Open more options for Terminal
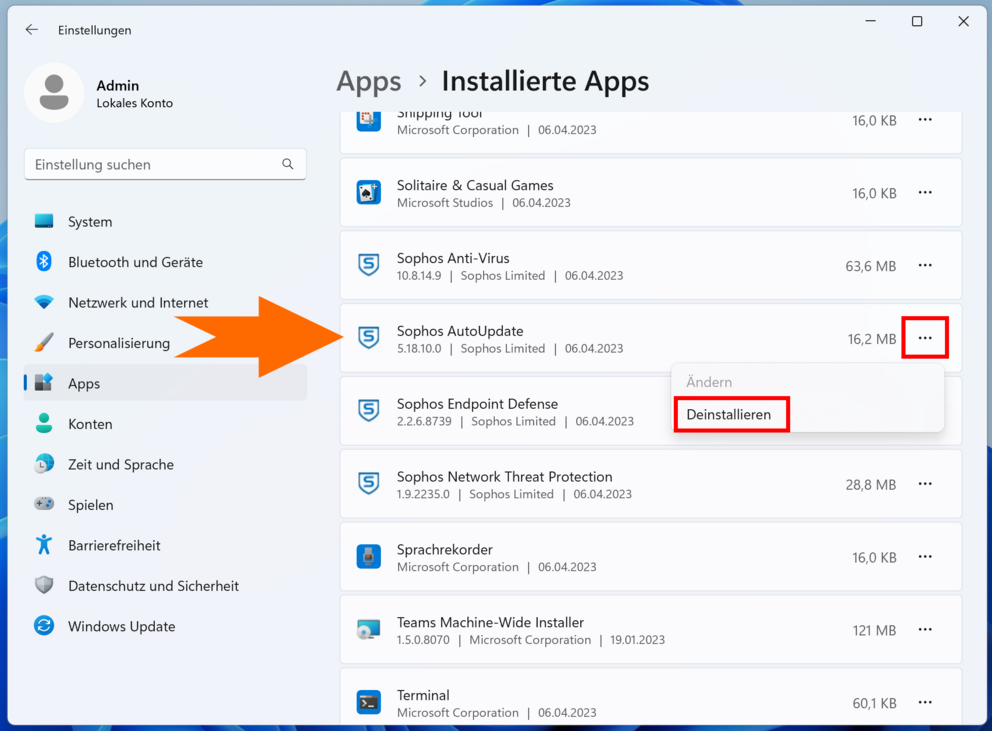This screenshot has height=731, width=992. click(925, 702)
